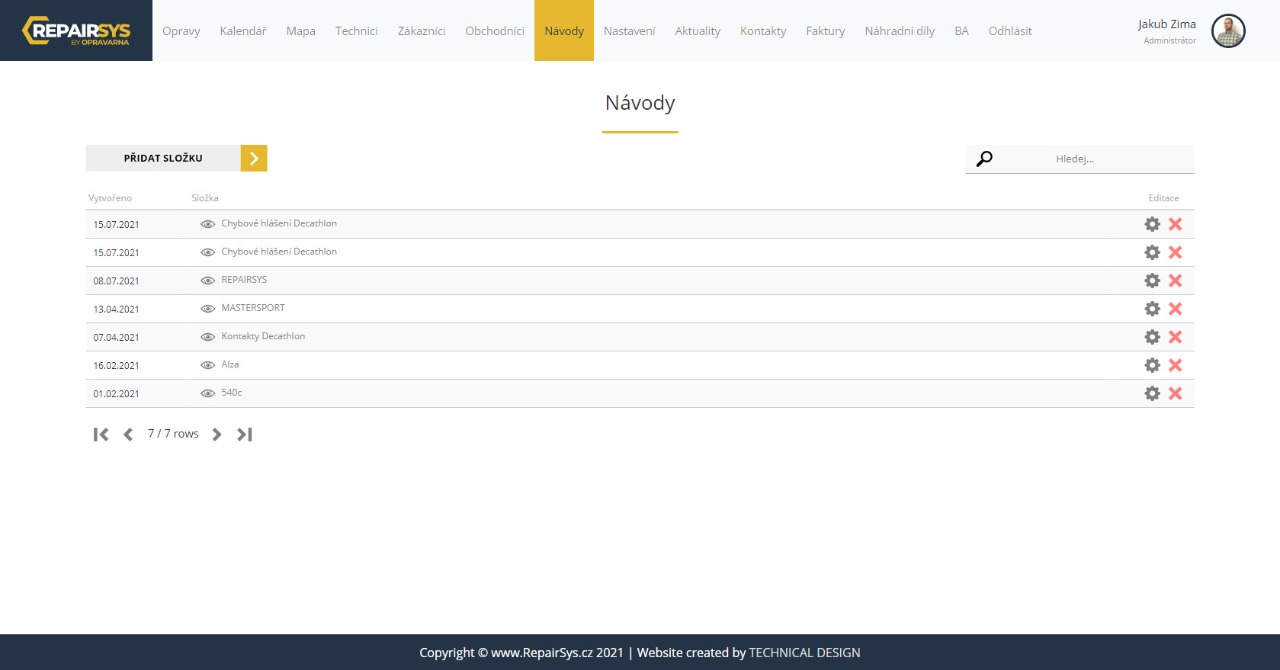The image size is (1280, 670).
Task: Open the REPAIRSYS folder name
Action: pyautogui.click(x=244, y=280)
